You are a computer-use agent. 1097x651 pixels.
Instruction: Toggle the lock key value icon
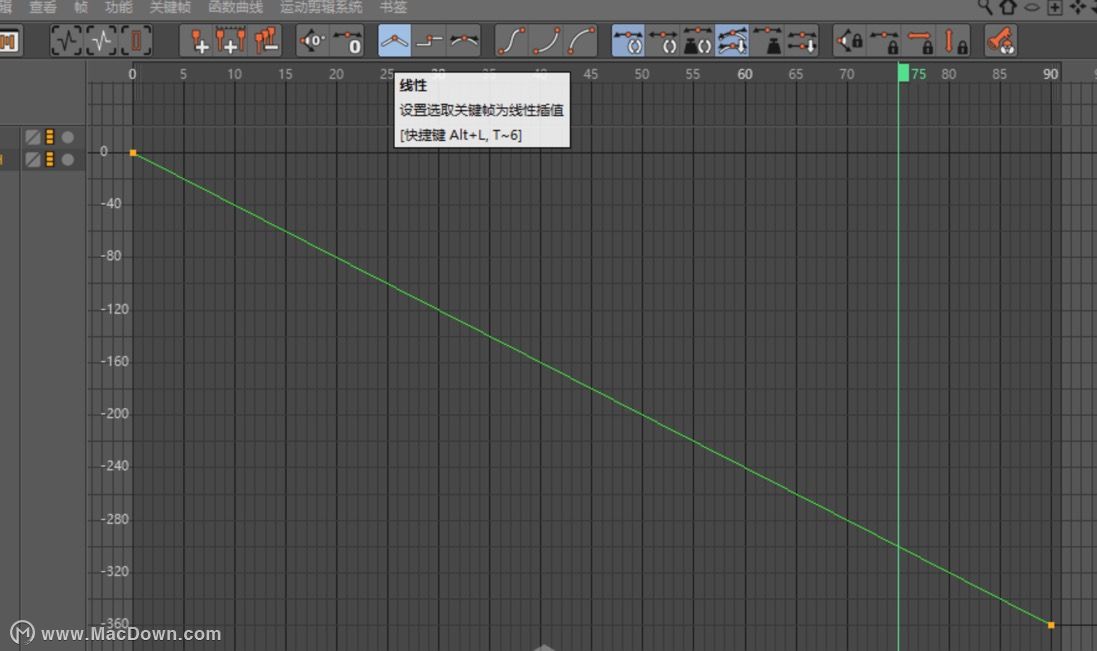pyautogui.click(x=955, y=41)
